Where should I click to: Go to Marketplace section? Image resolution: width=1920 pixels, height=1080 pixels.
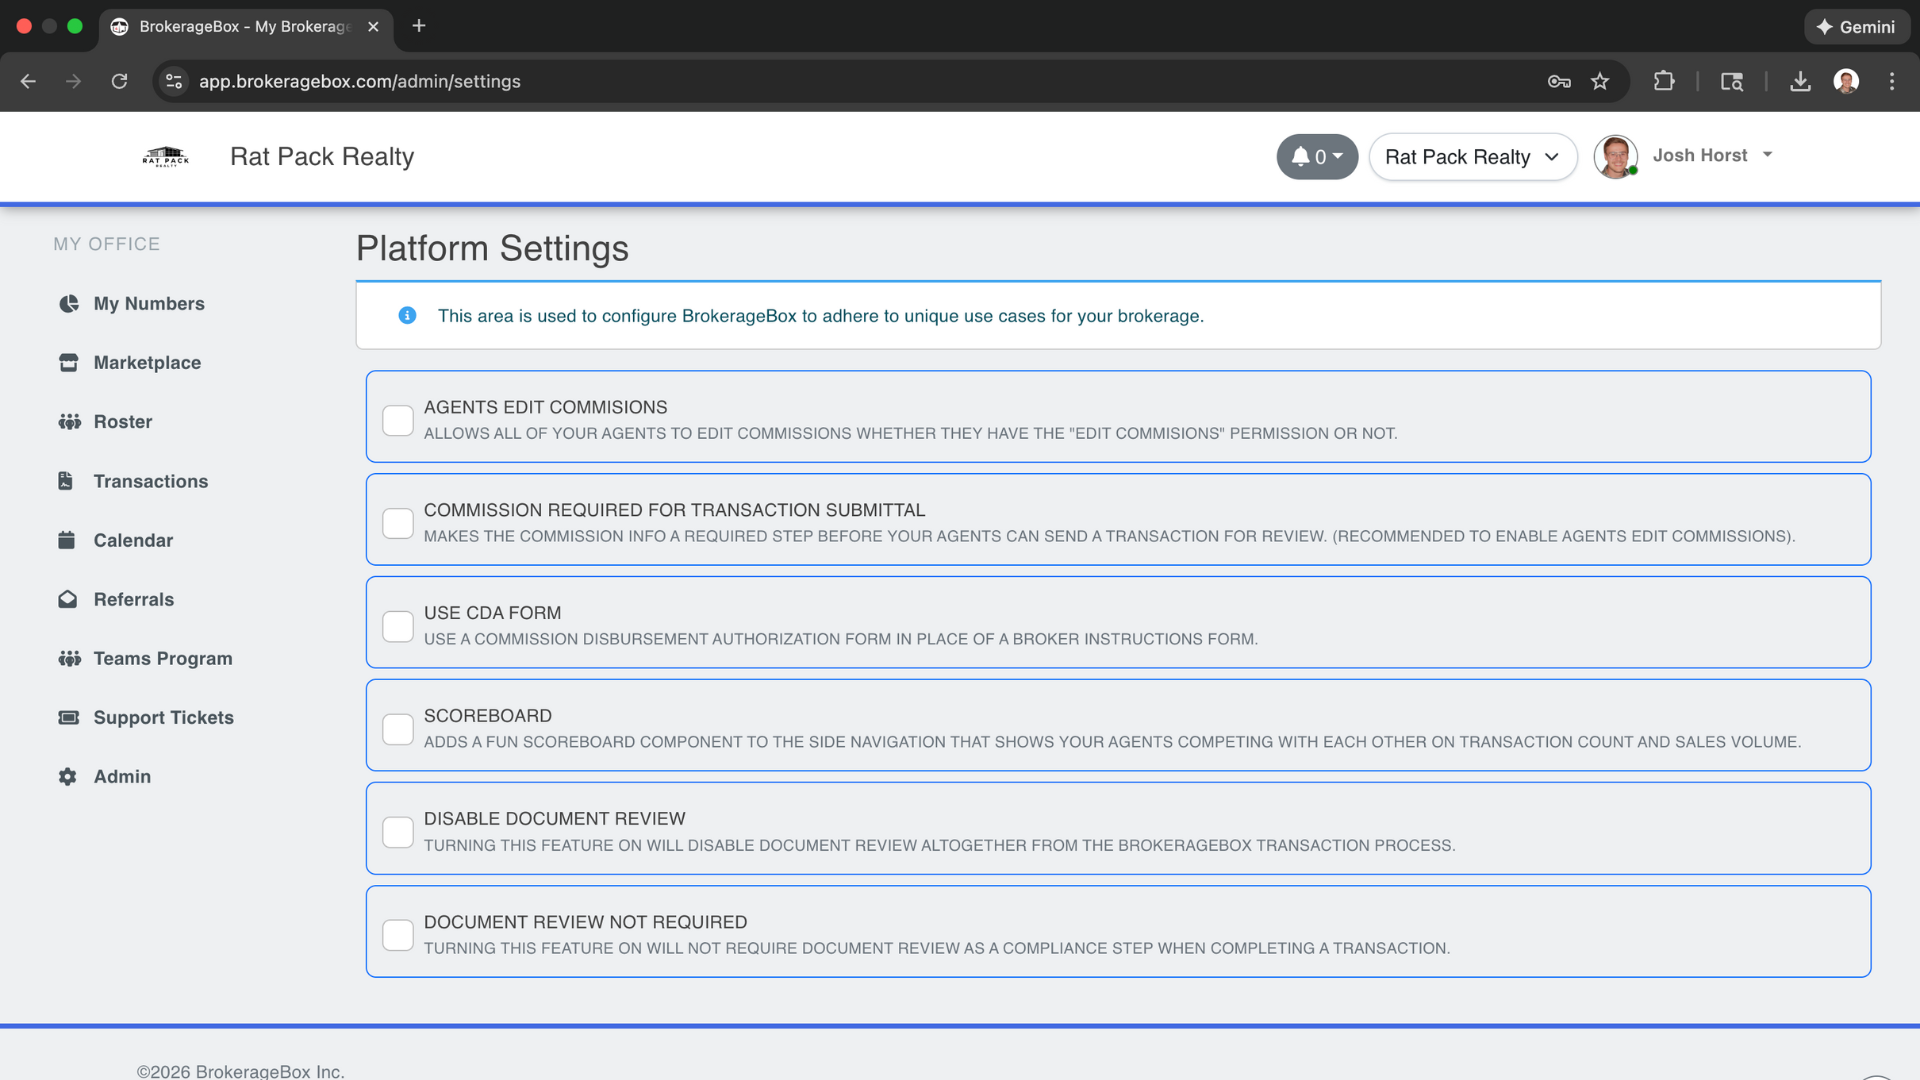[147, 363]
